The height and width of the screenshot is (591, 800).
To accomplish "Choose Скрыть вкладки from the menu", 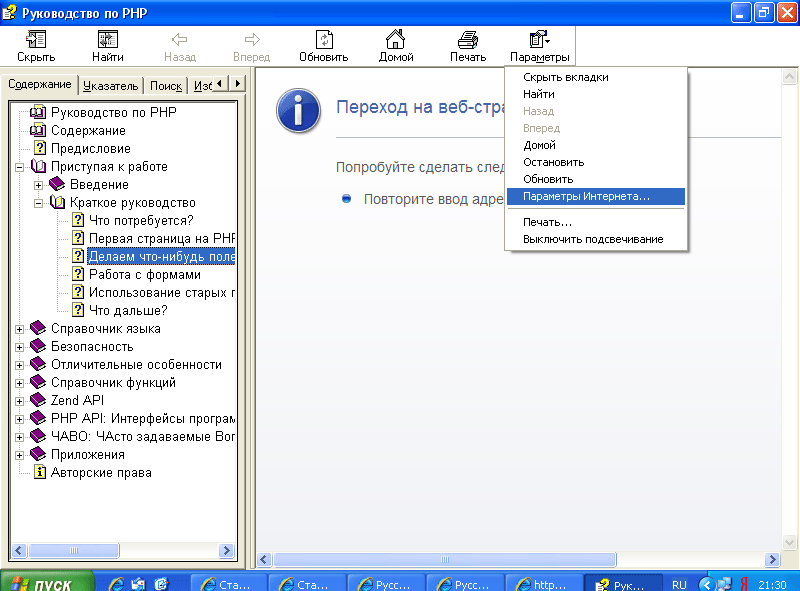I will (x=595, y=77).
